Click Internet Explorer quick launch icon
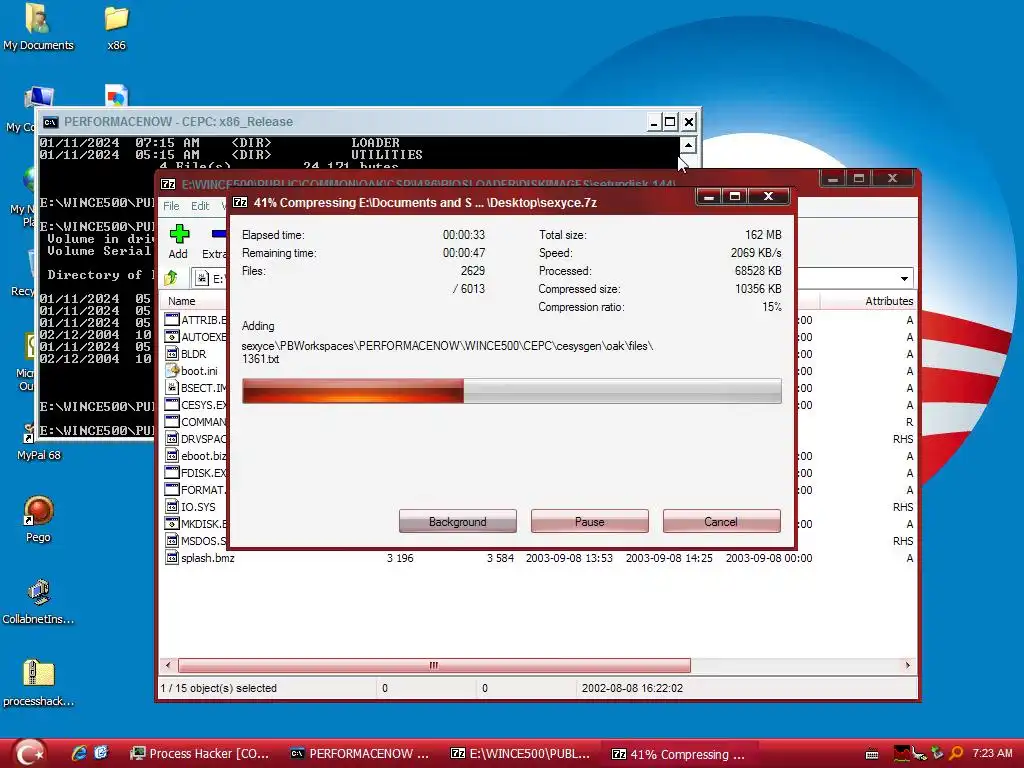The image size is (1024, 768). 79,753
